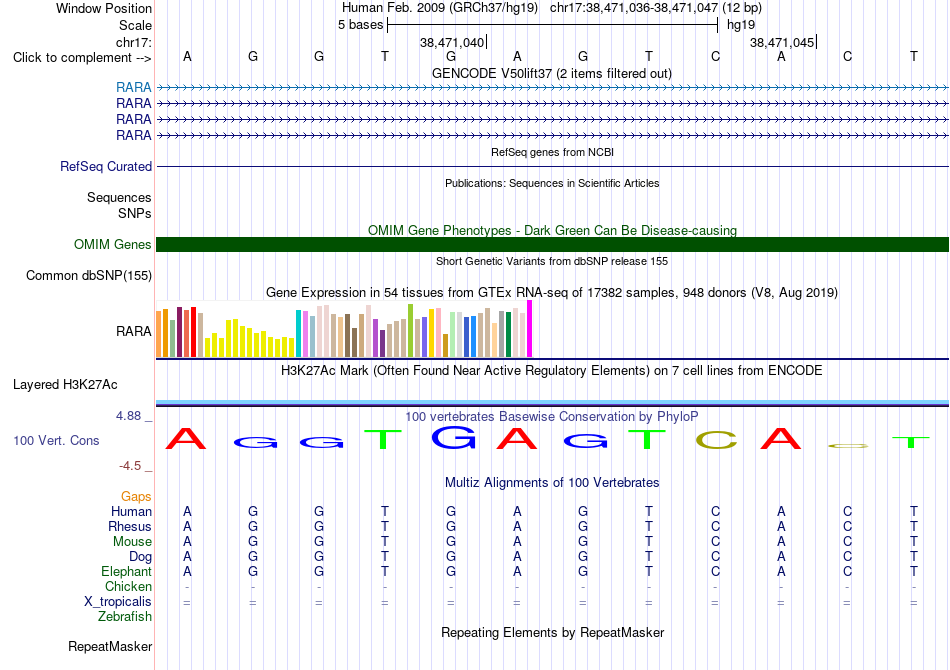This screenshot has height=670, width=950.
Task: Open the RefSeq Curated track label
Action: (105, 167)
